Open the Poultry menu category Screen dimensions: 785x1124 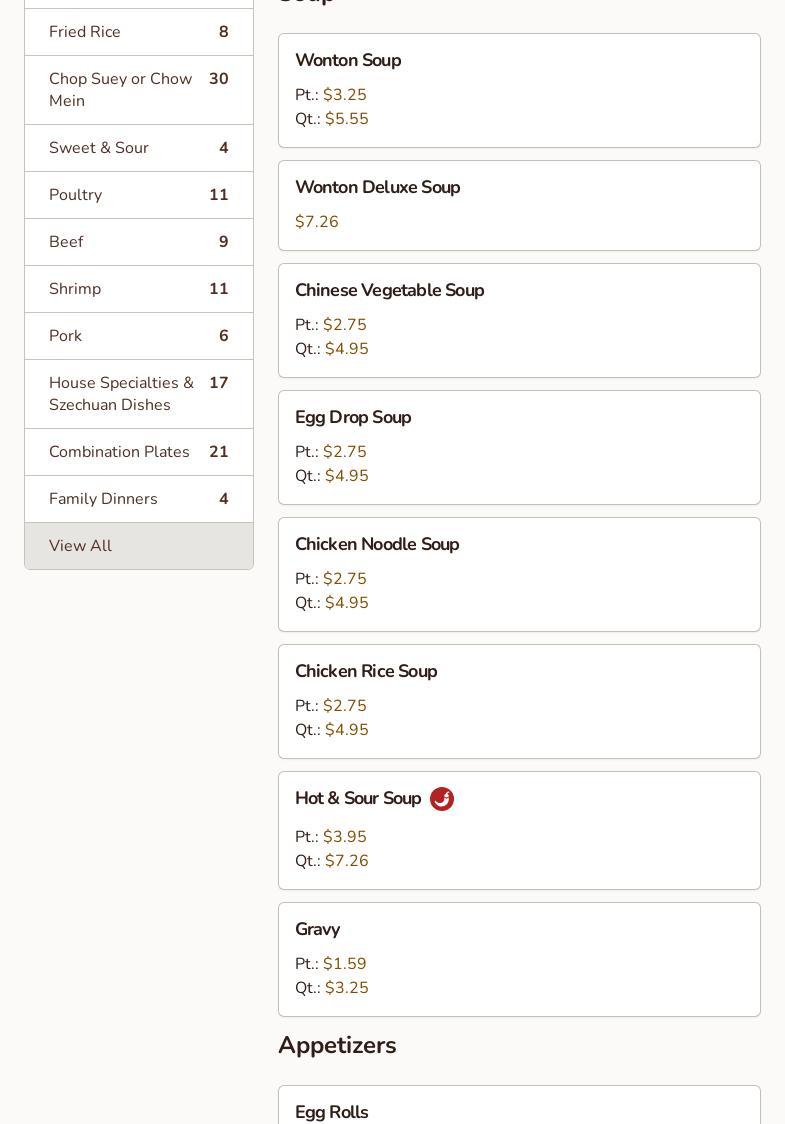138,195
